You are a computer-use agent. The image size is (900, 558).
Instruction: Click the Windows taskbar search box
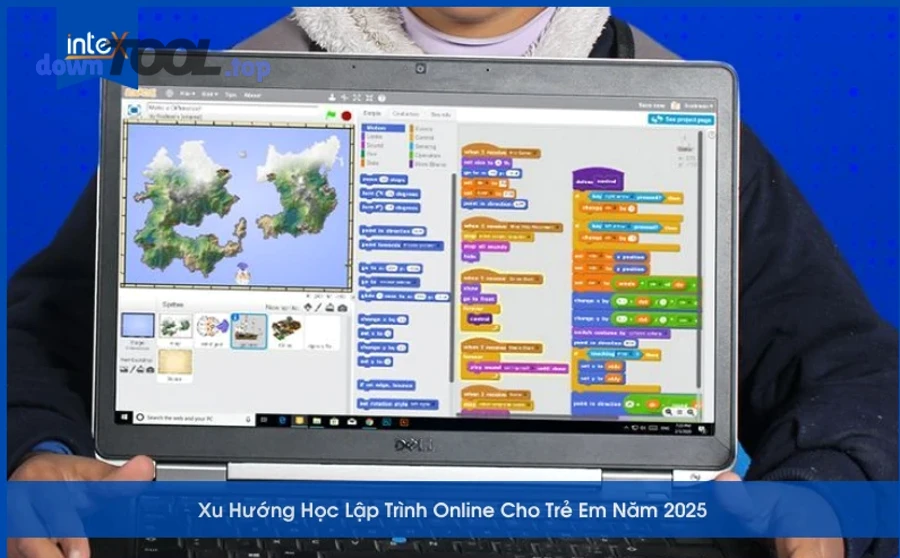(x=195, y=418)
